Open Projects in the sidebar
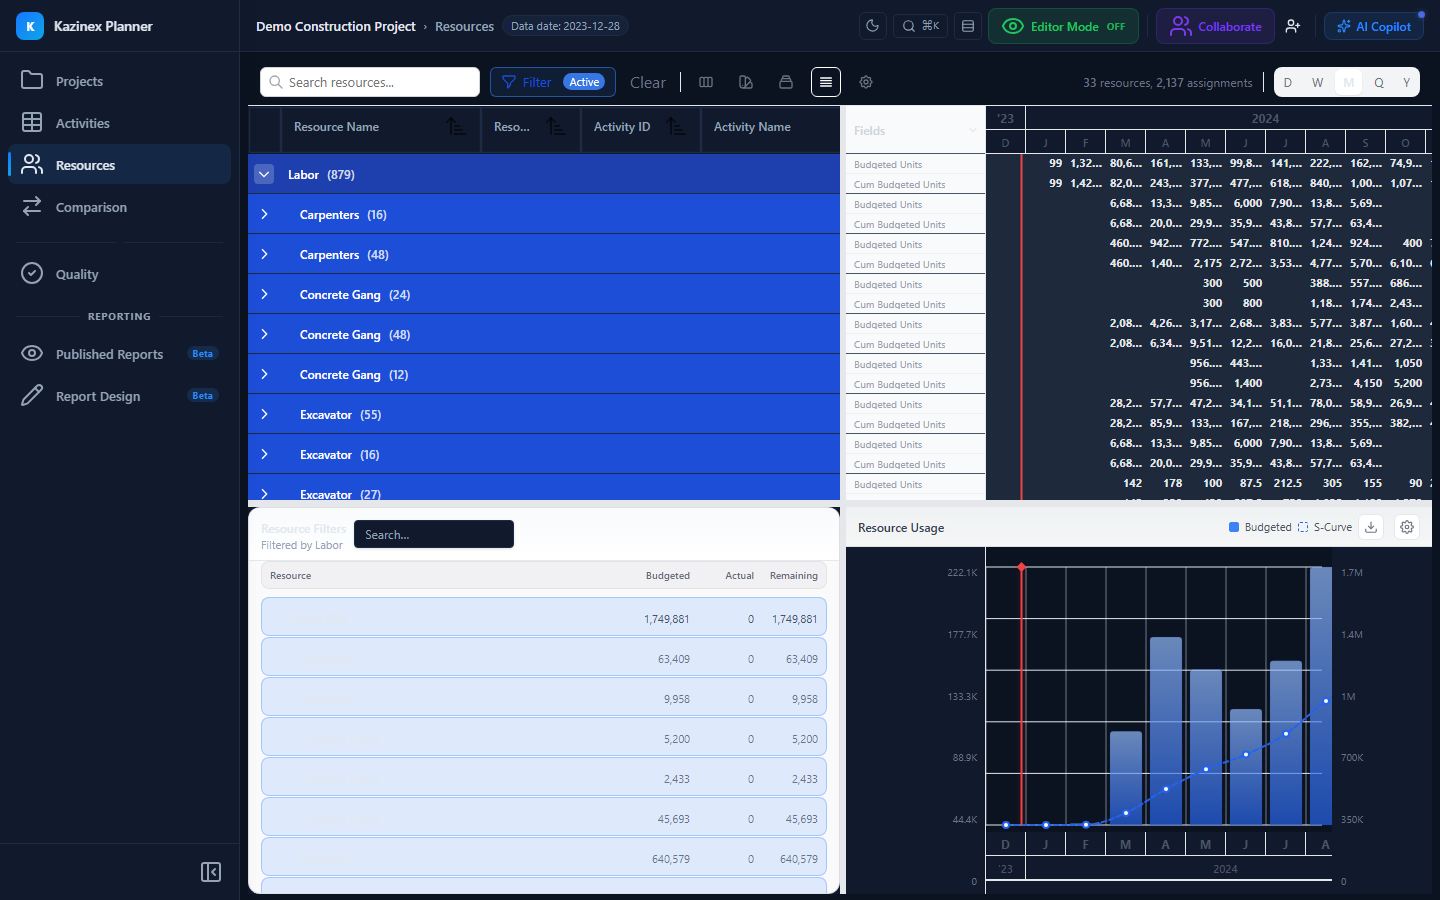 (119, 81)
